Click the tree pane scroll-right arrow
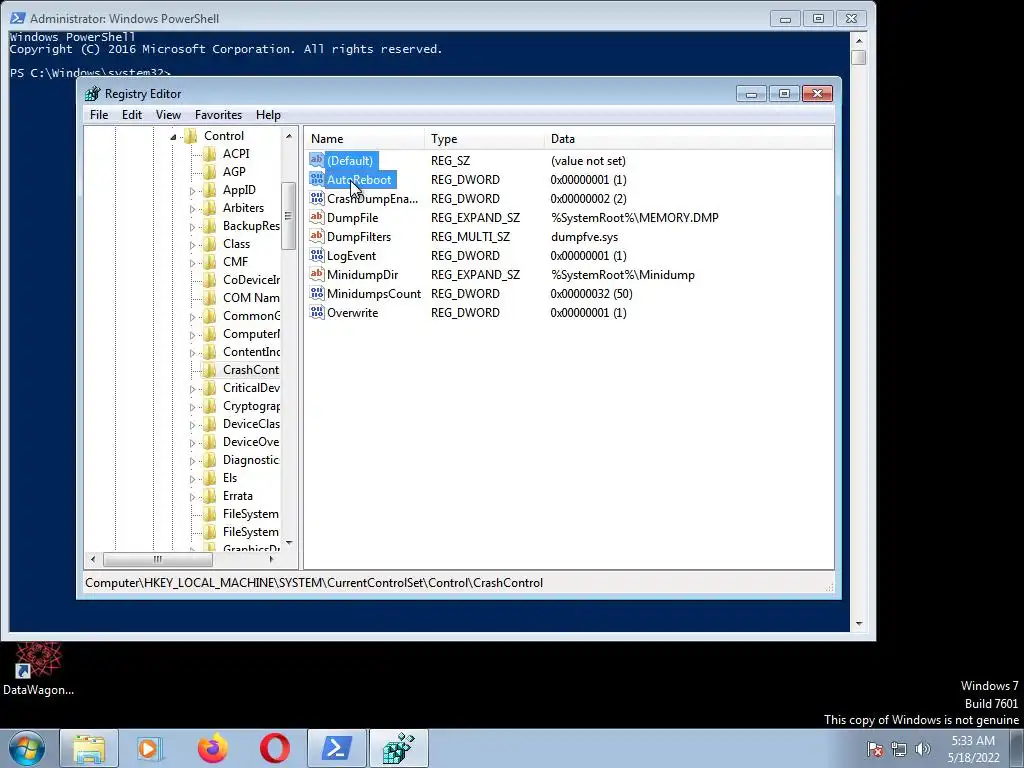This screenshot has width=1024, height=768. point(272,559)
